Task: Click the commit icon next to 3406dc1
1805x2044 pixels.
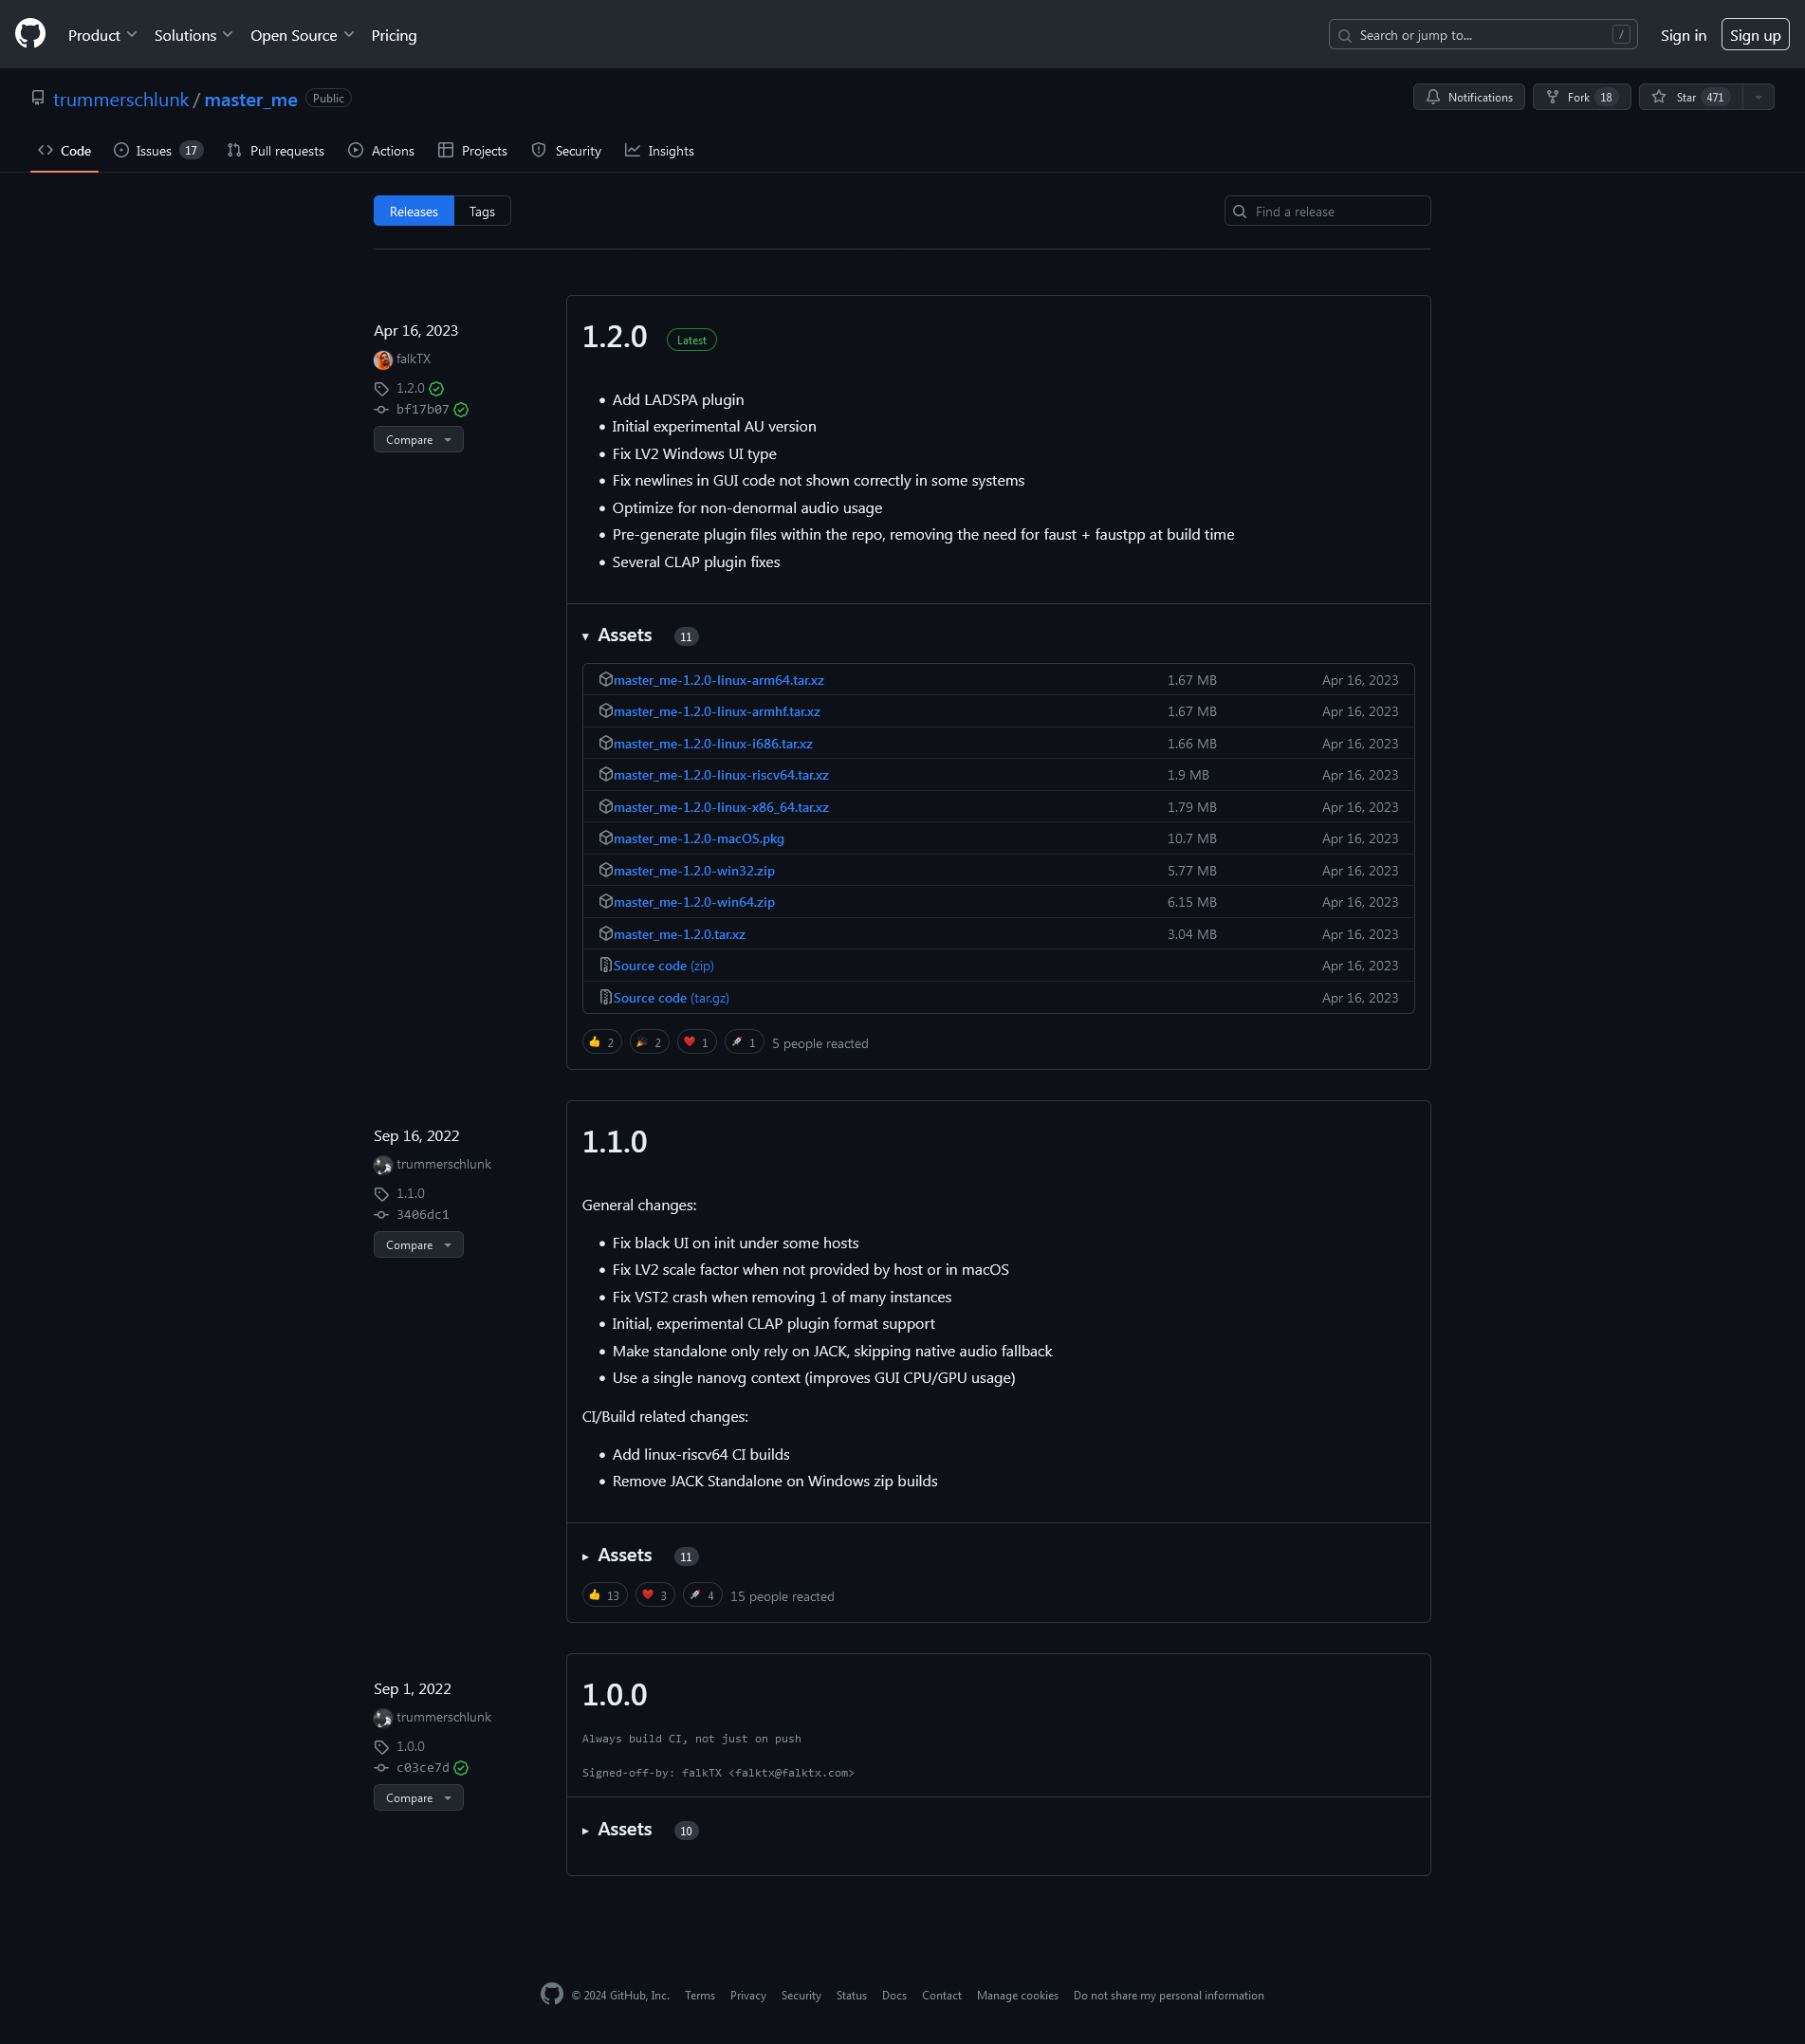Action: (x=381, y=1215)
